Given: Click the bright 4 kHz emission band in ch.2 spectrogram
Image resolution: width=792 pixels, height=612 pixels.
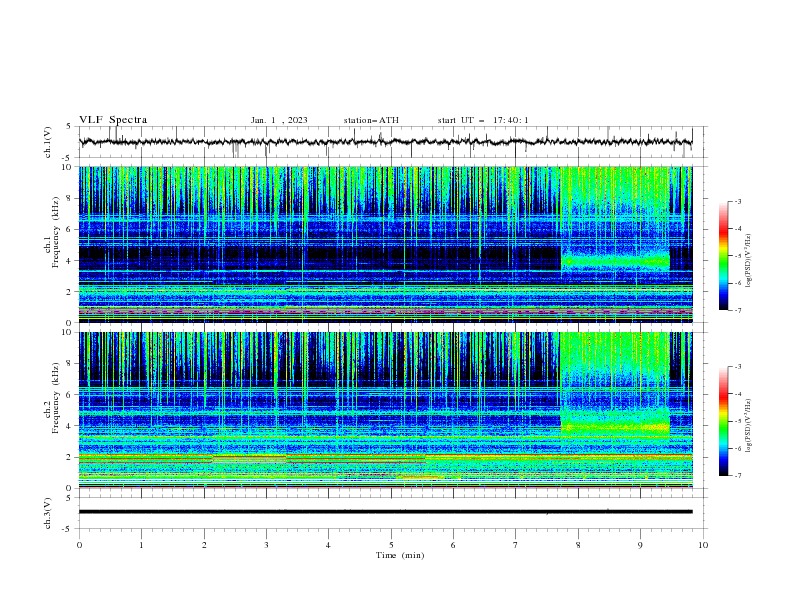Looking at the screenshot, I should pyautogui.click(x=615, y=427).
